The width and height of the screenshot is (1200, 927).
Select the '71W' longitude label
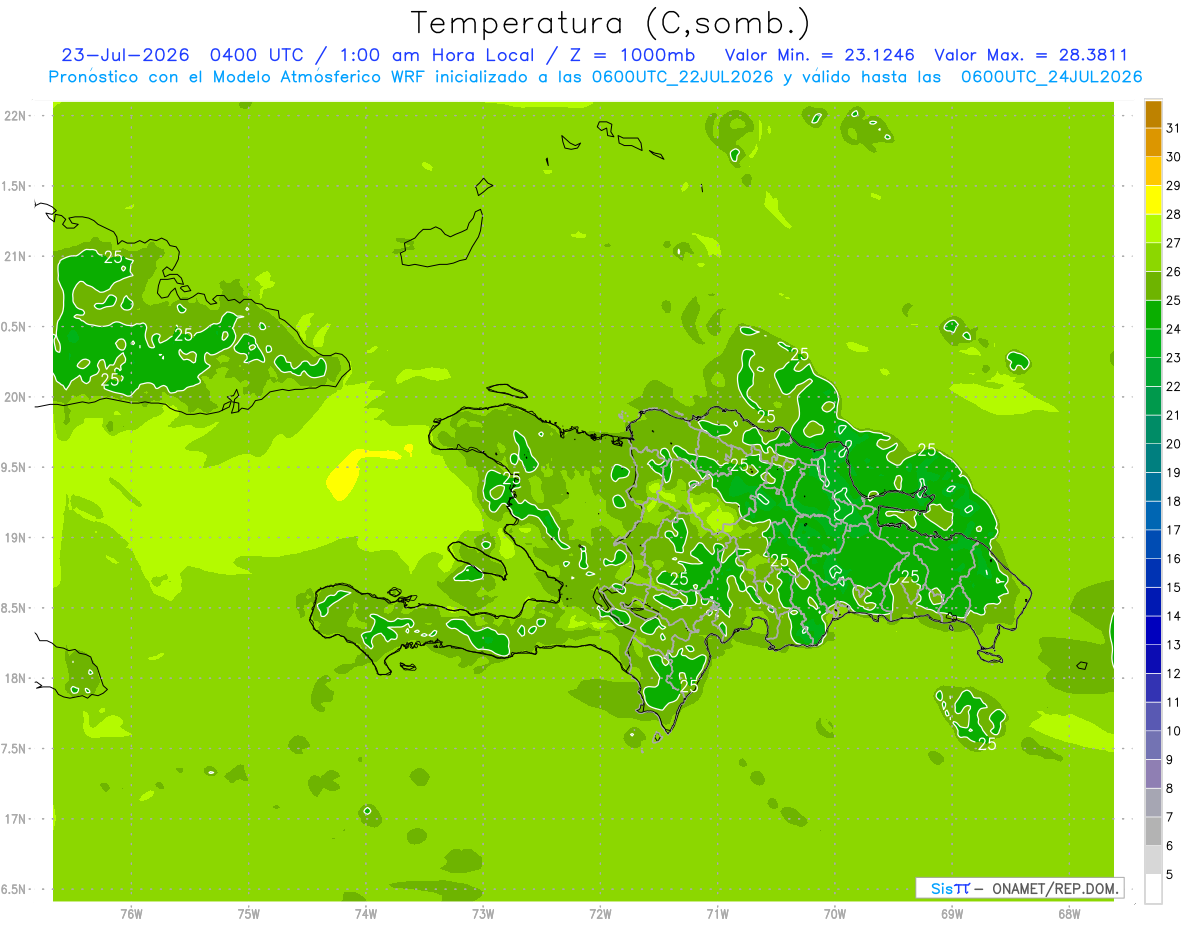pos(717,913)
